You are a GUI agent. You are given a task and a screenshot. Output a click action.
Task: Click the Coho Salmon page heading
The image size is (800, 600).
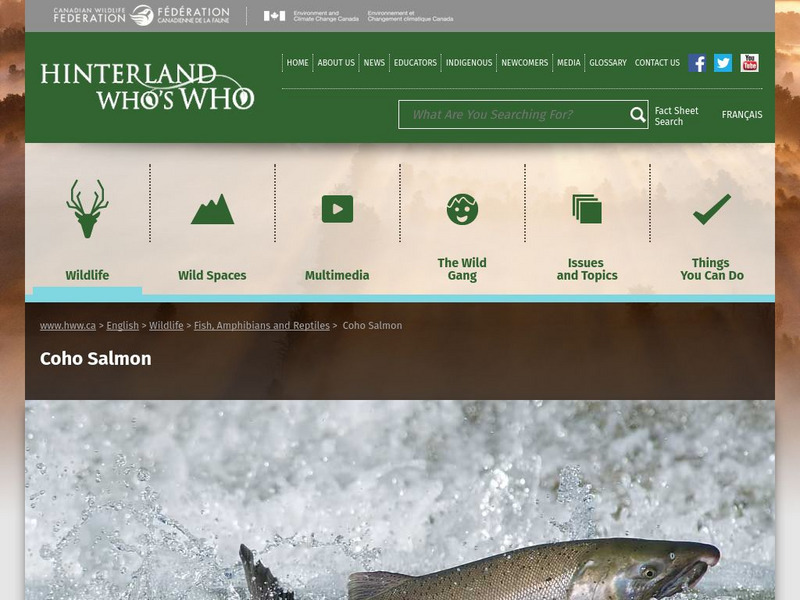point(96,359)
